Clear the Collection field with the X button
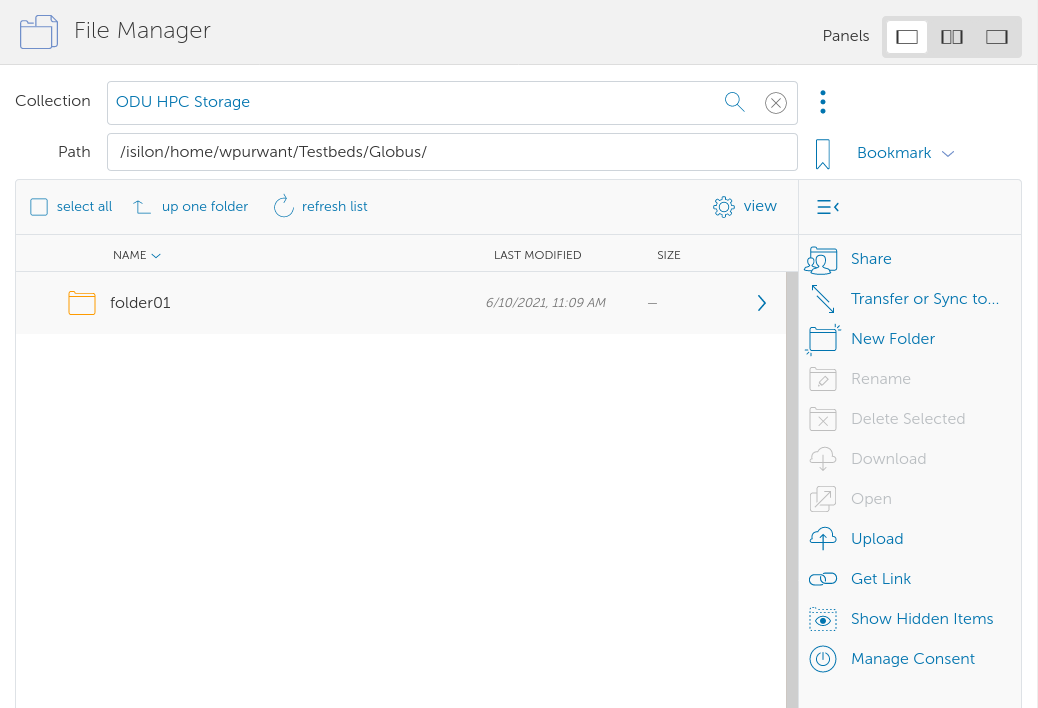Viewport: 1038px width, 708px height. pos(775,102)
